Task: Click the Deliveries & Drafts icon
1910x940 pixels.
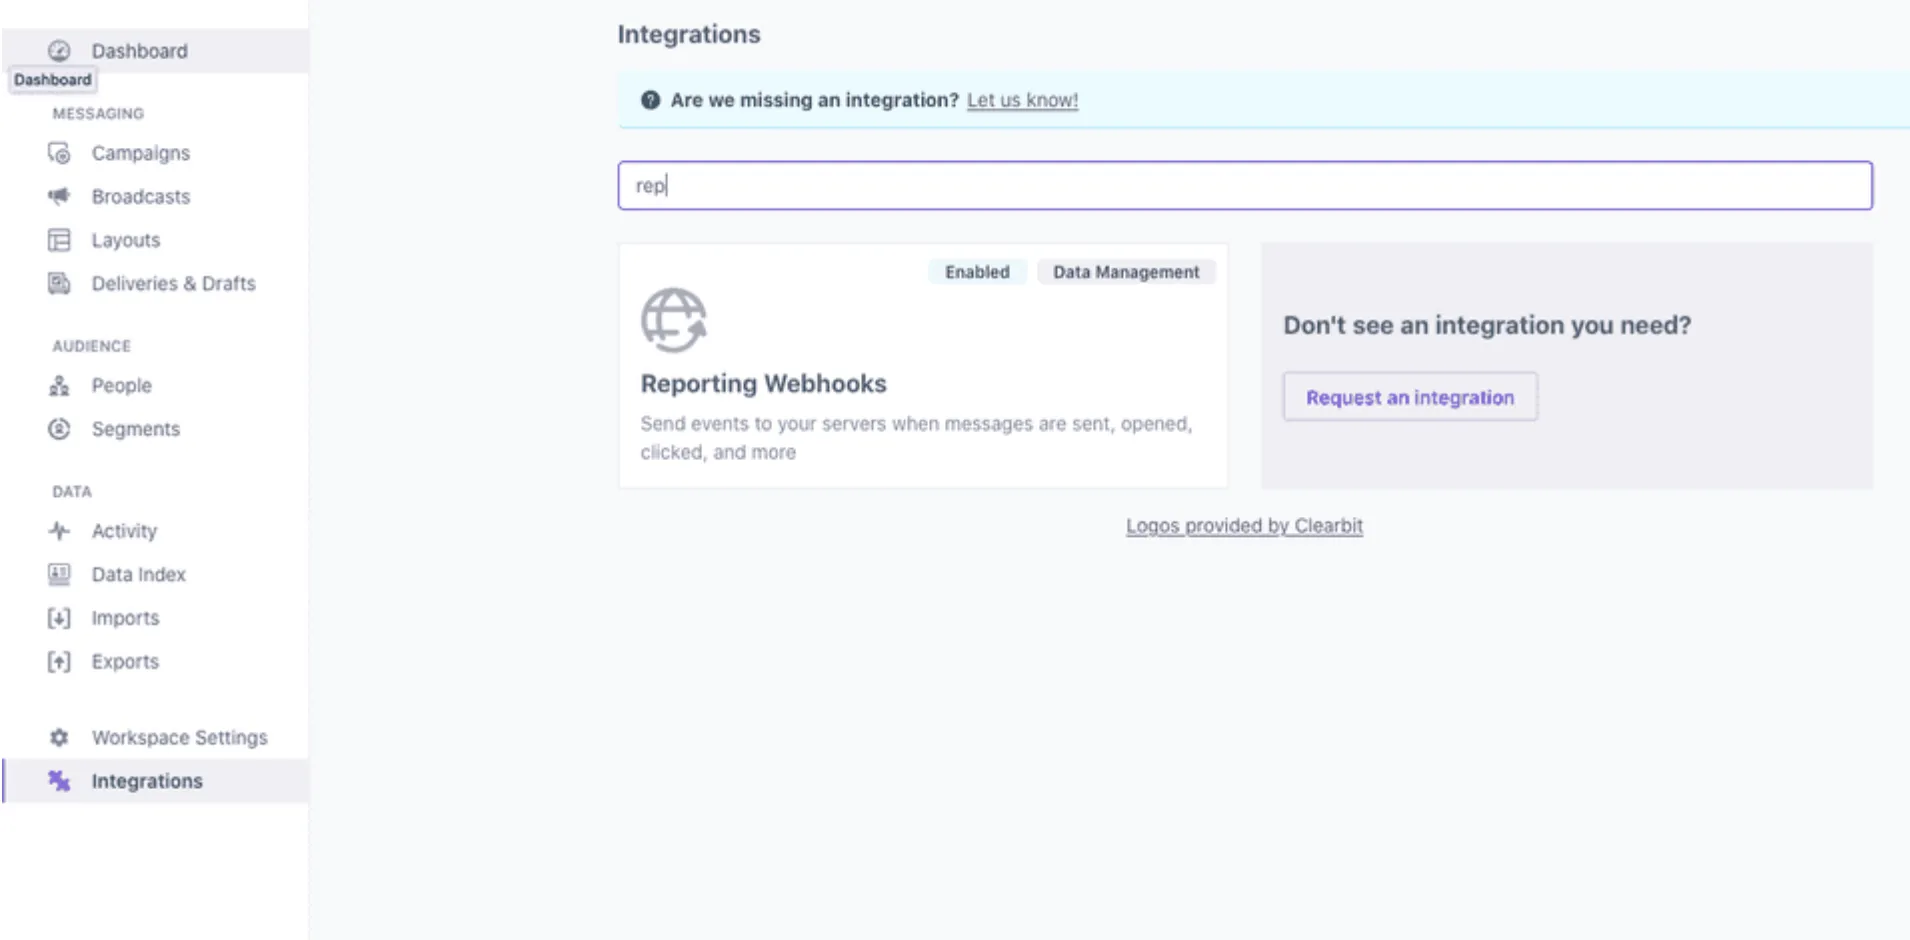Action: click(x=59, y=283)
